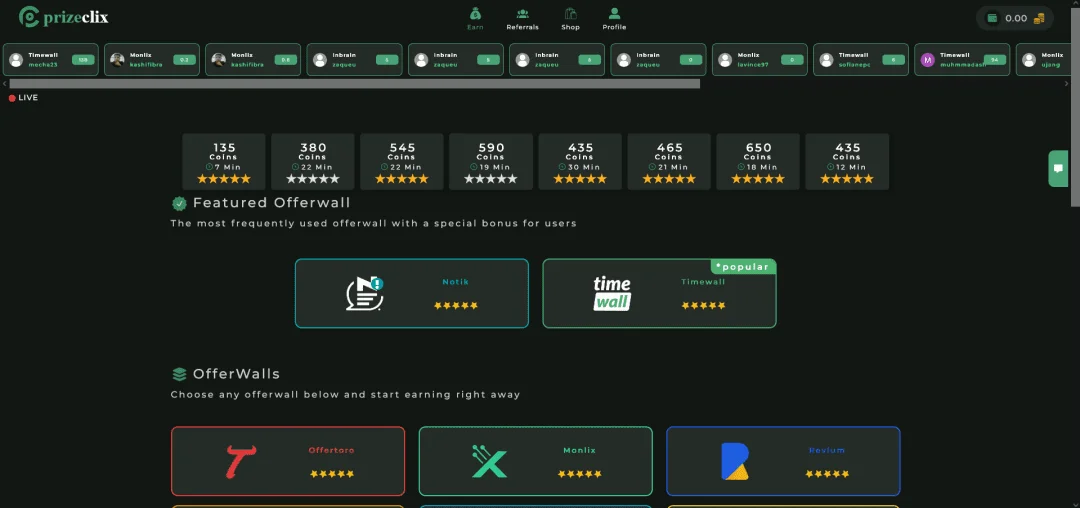Open the Timewall popular offerwall card
The height and width of the screenshot is (508, 1080).
coord(659,293)
